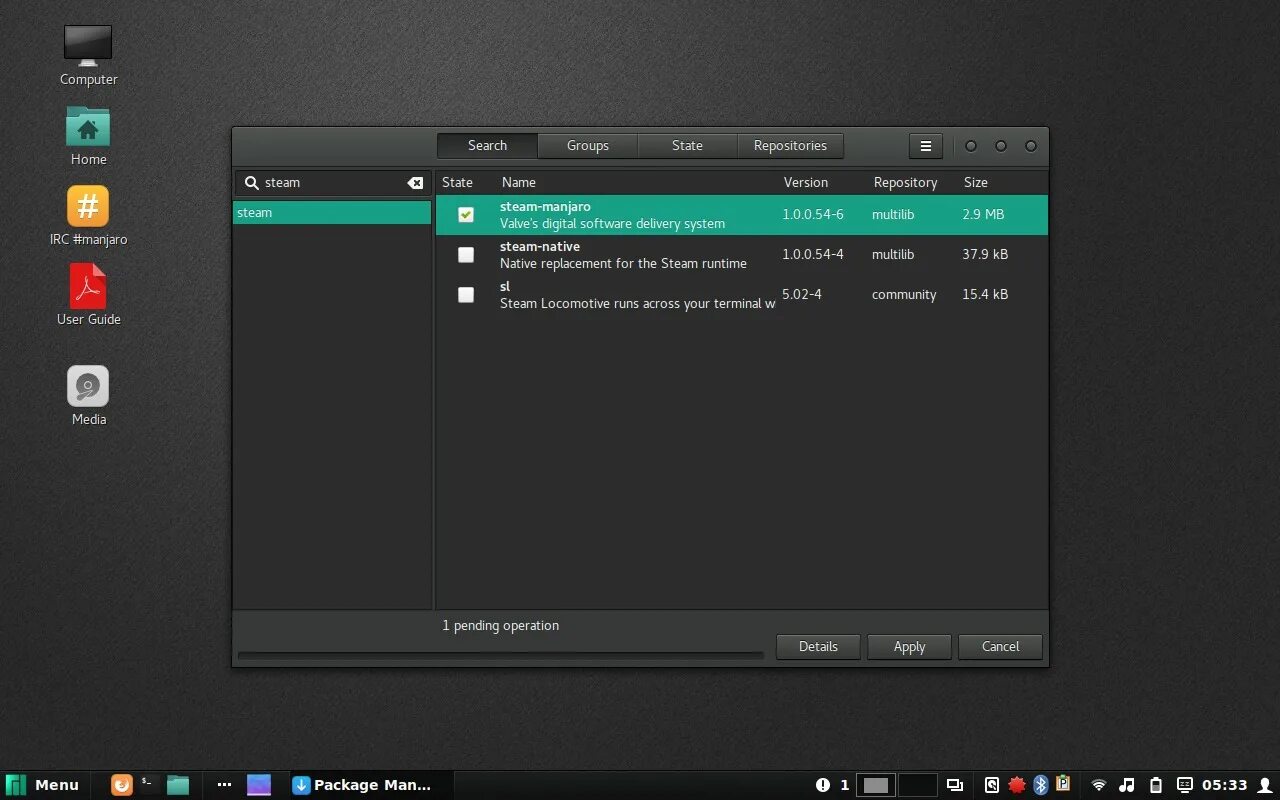The height and width of the screenshot is (800, 1280).
Task: Apply the pending operation
Action: [x=909, y=647]
